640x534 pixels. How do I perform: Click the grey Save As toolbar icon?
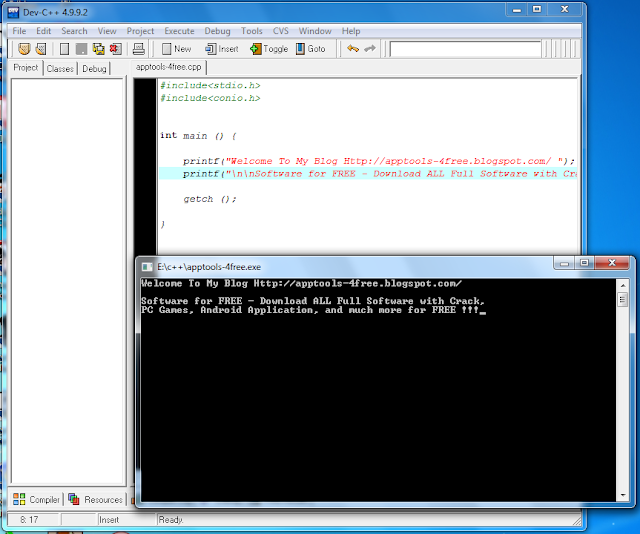coord(81,49)
